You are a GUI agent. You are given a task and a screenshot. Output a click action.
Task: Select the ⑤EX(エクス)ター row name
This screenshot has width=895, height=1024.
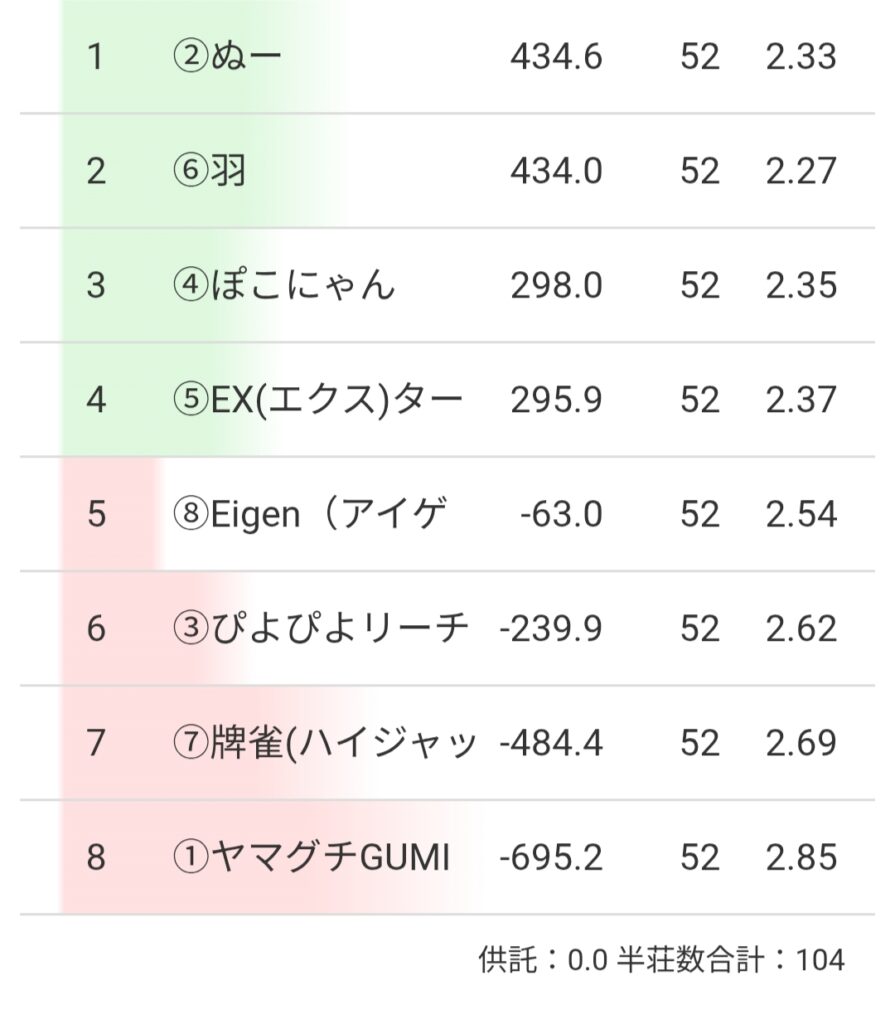click(x=318, y=400)
